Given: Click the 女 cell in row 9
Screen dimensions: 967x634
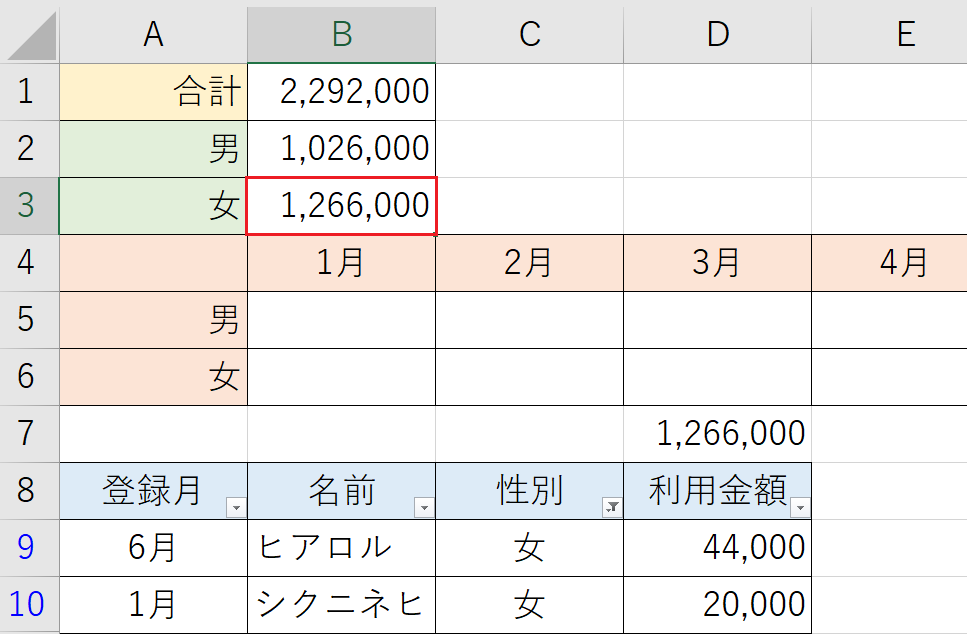Looking at the screenshot, I should pyautogui.click(x=530, y=548).
